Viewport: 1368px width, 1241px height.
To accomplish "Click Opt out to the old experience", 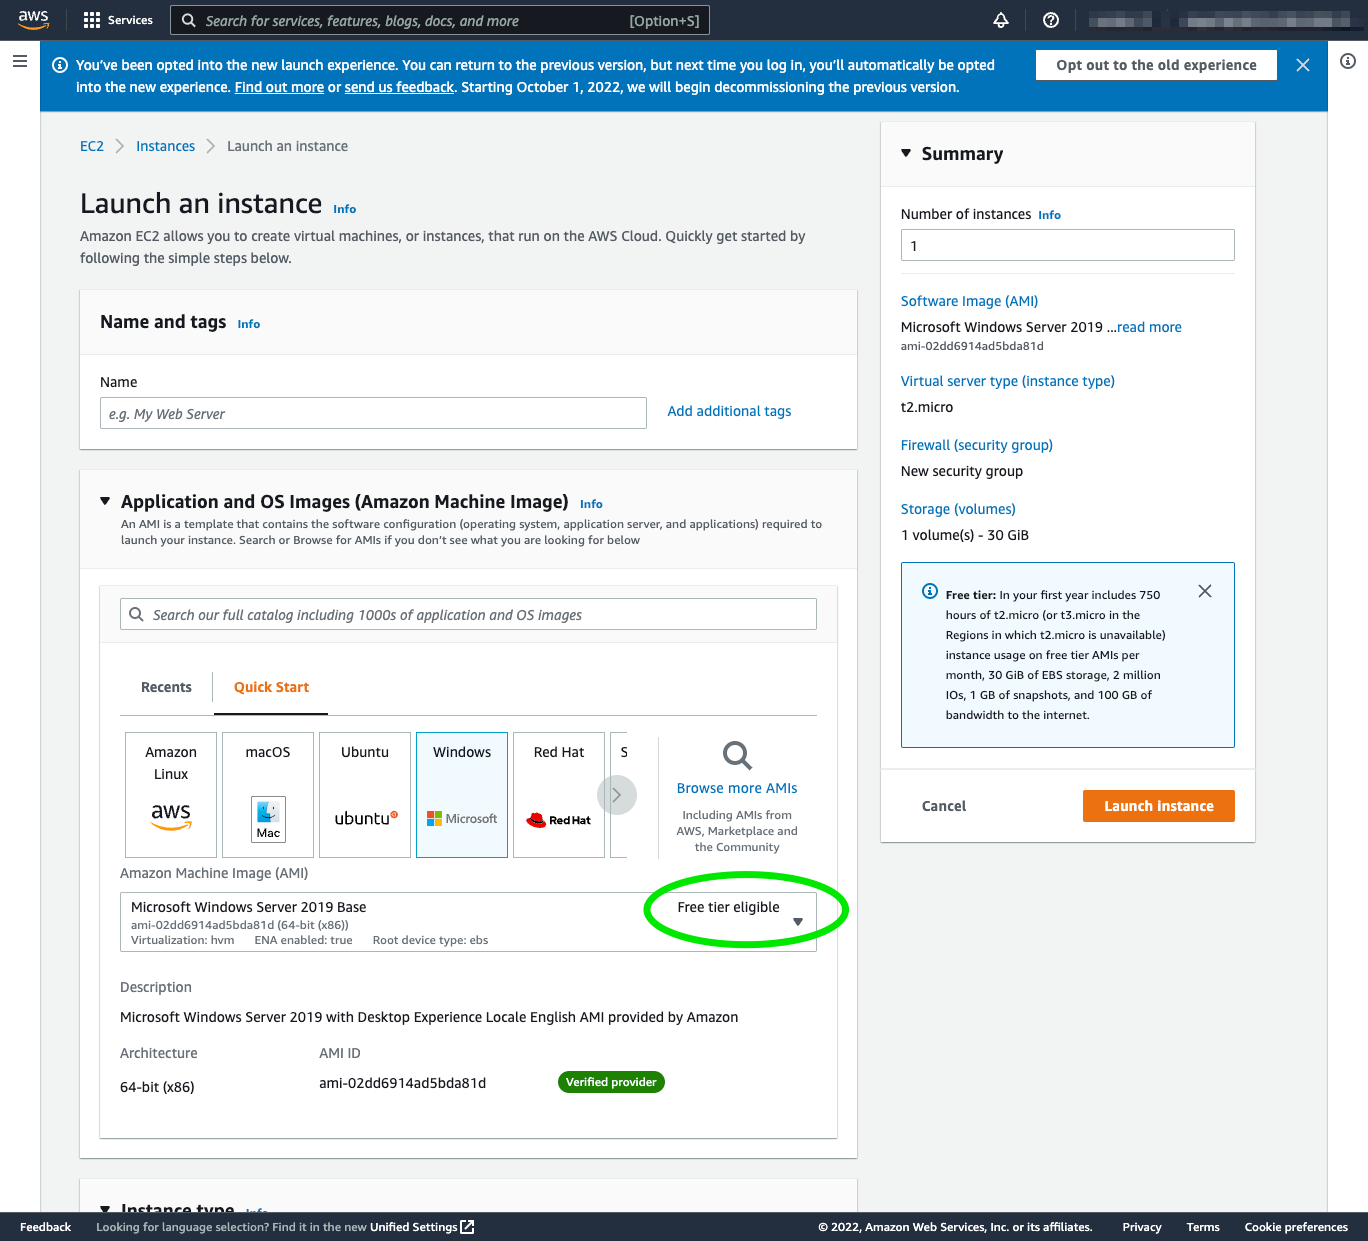I will (1155, 64).
